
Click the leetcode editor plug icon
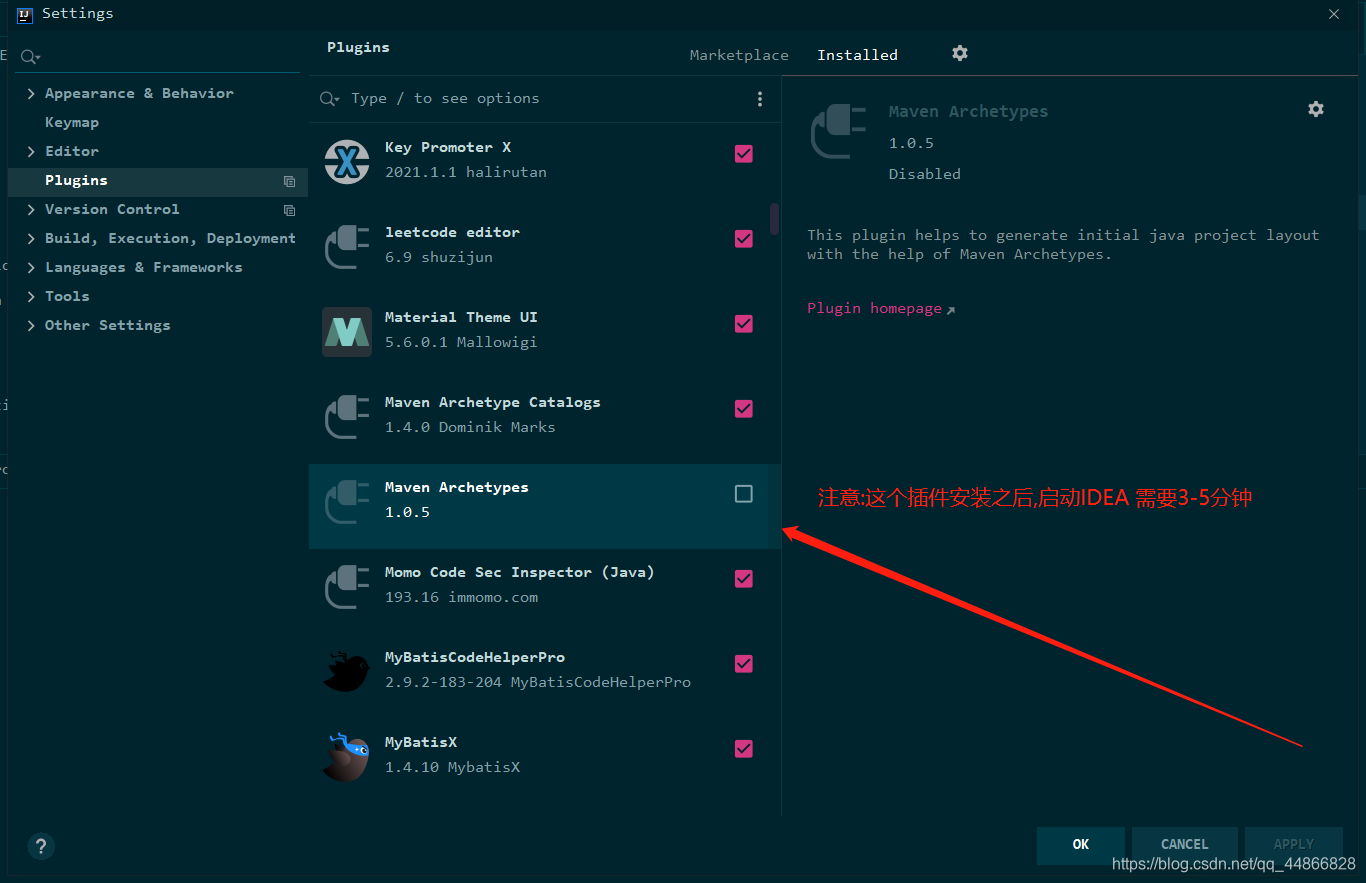coord(347,246)
